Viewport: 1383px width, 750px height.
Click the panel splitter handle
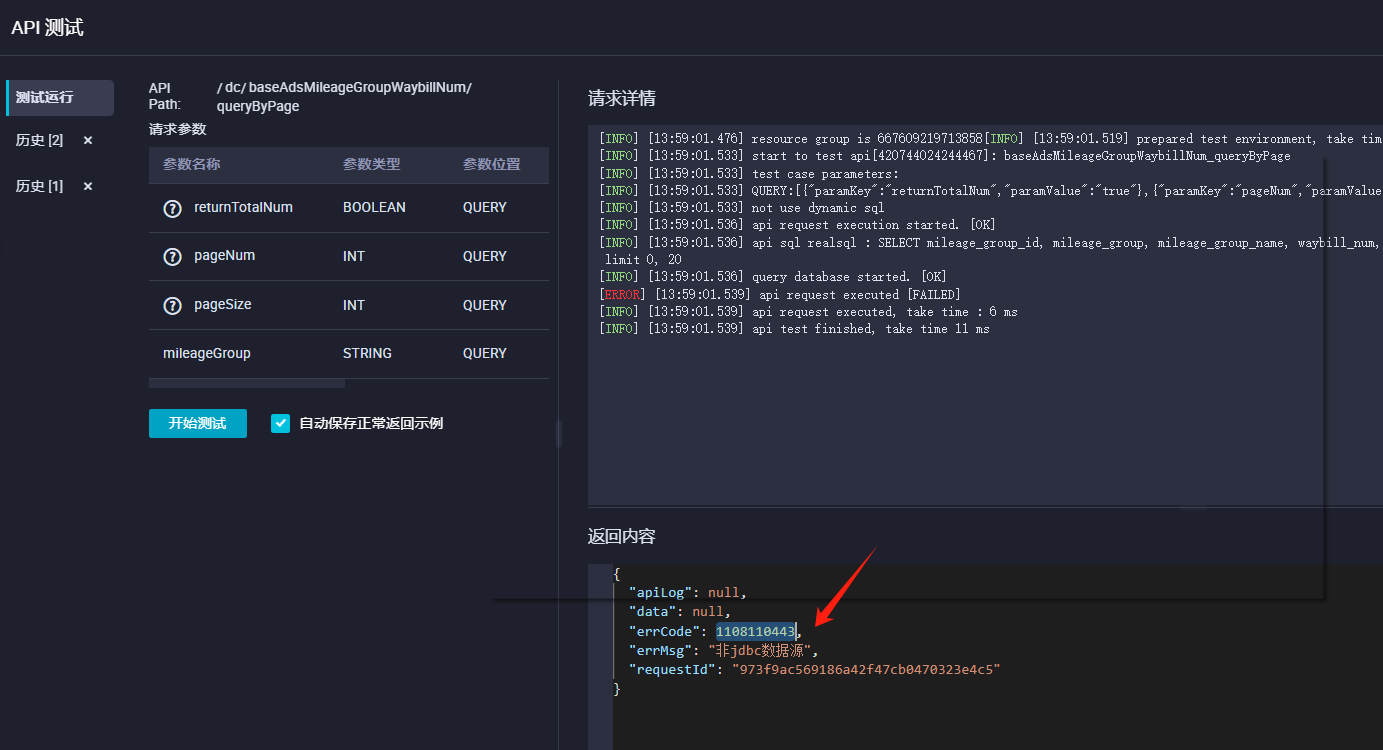559,433
